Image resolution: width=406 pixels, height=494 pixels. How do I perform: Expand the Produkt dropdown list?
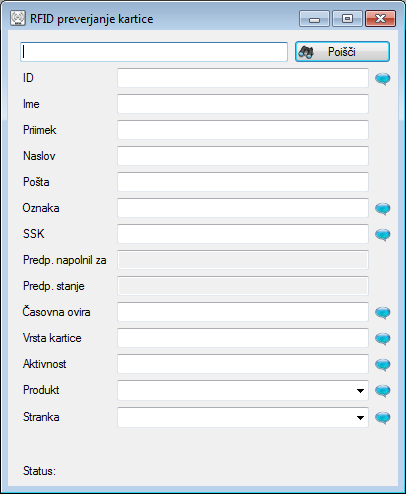360,391
